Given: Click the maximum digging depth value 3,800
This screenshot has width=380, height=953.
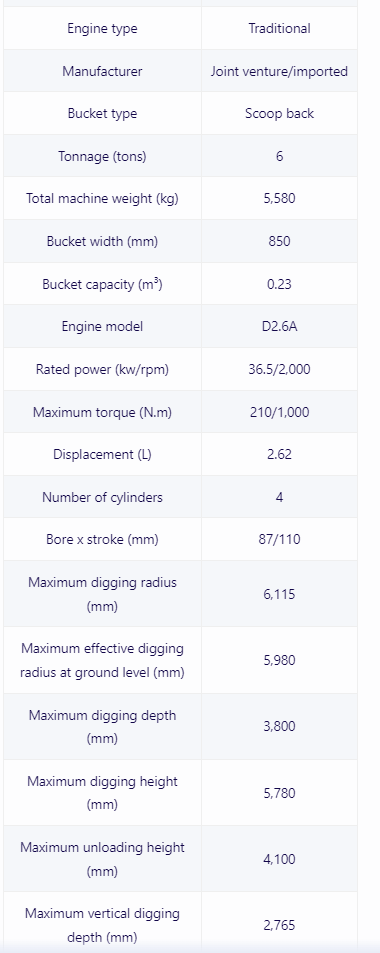Looking at the screenshot, I should pyautogui.click(x=279, y=726).
